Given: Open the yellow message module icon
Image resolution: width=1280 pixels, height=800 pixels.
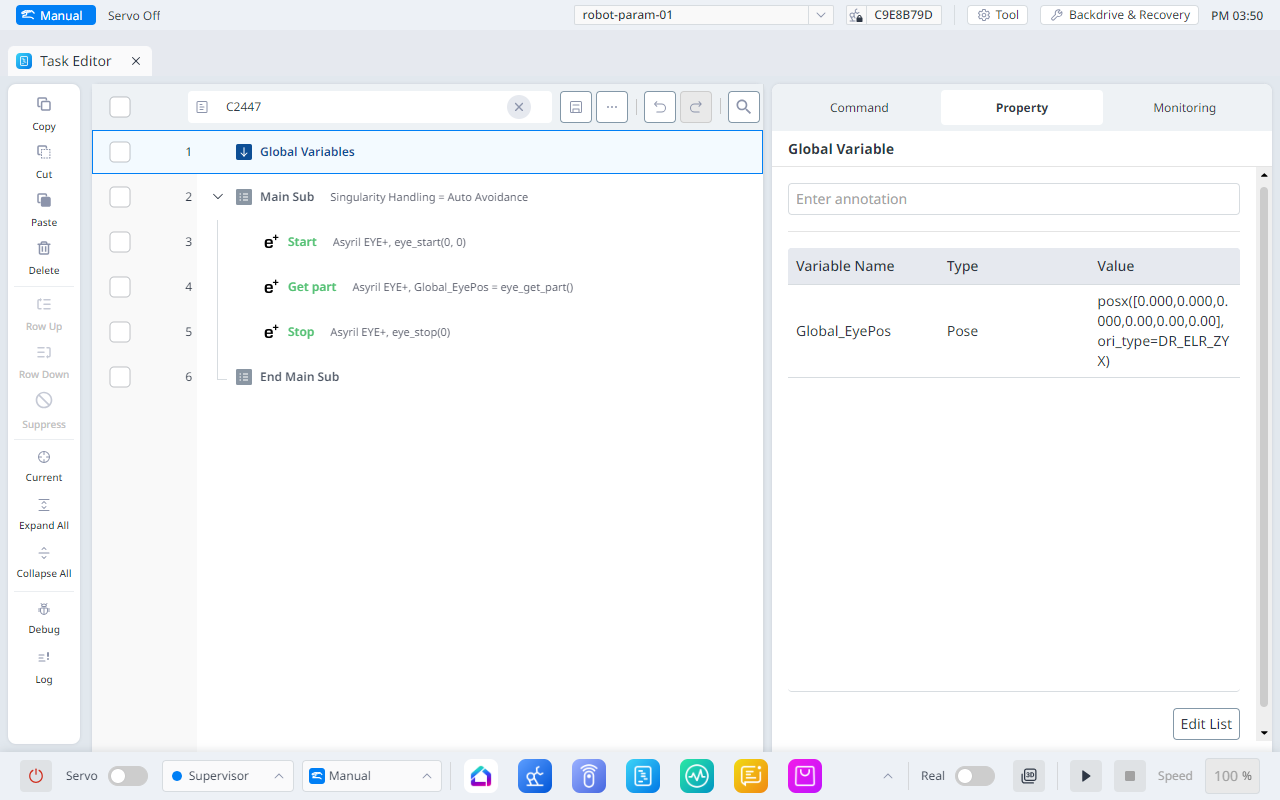Looking at the screenshot, I should [751, 776].
